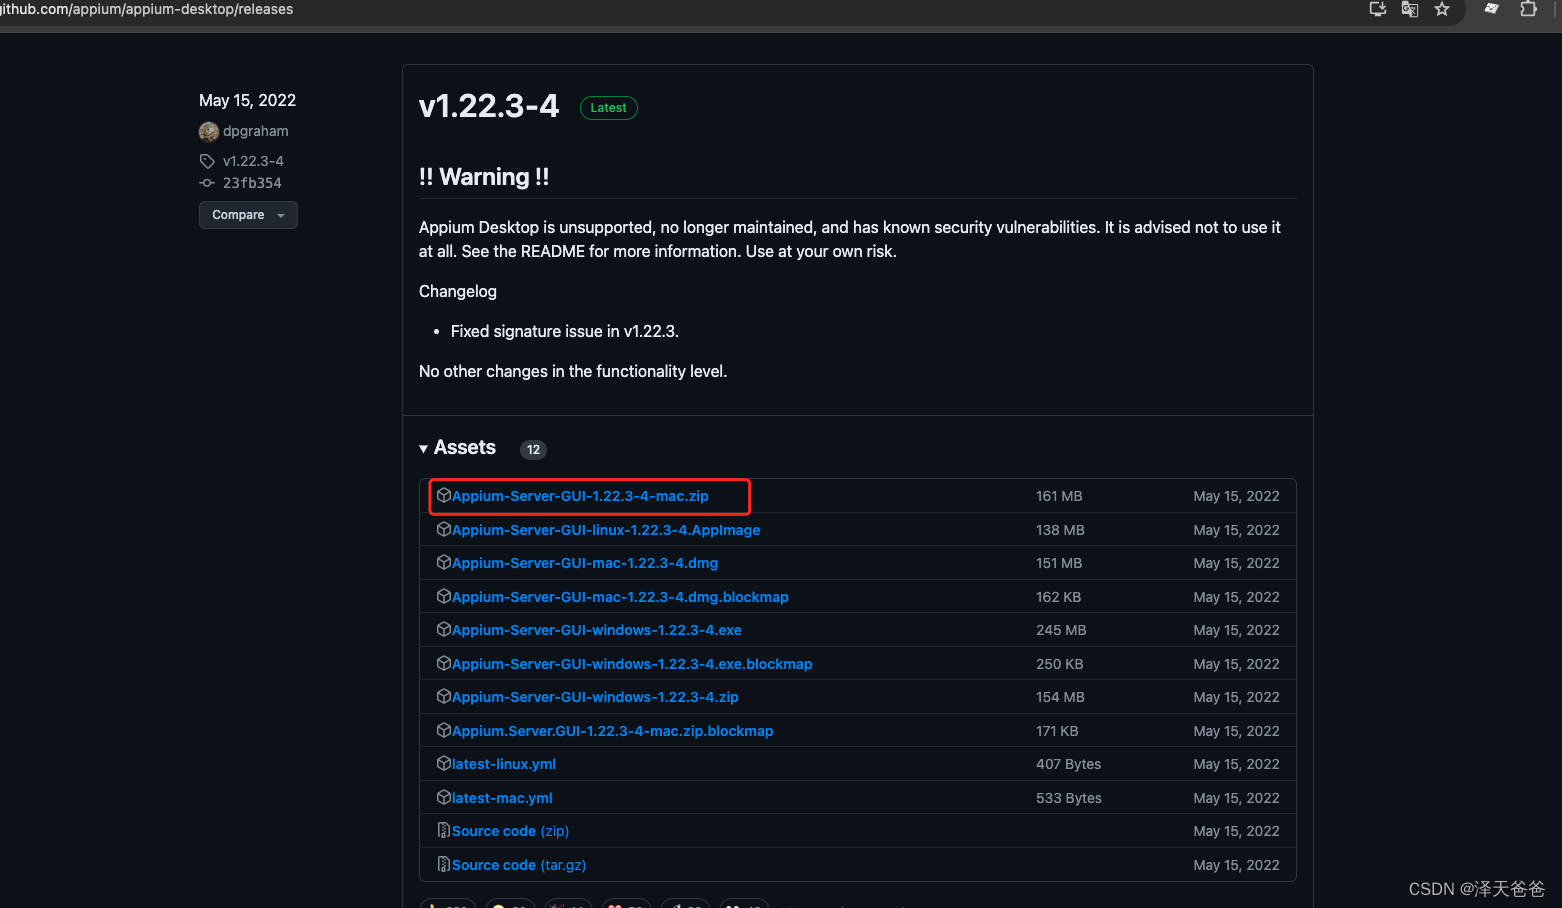
Task: Click dpgraham's avatar image
Action: pyautogui.click(x=209, y=132)
